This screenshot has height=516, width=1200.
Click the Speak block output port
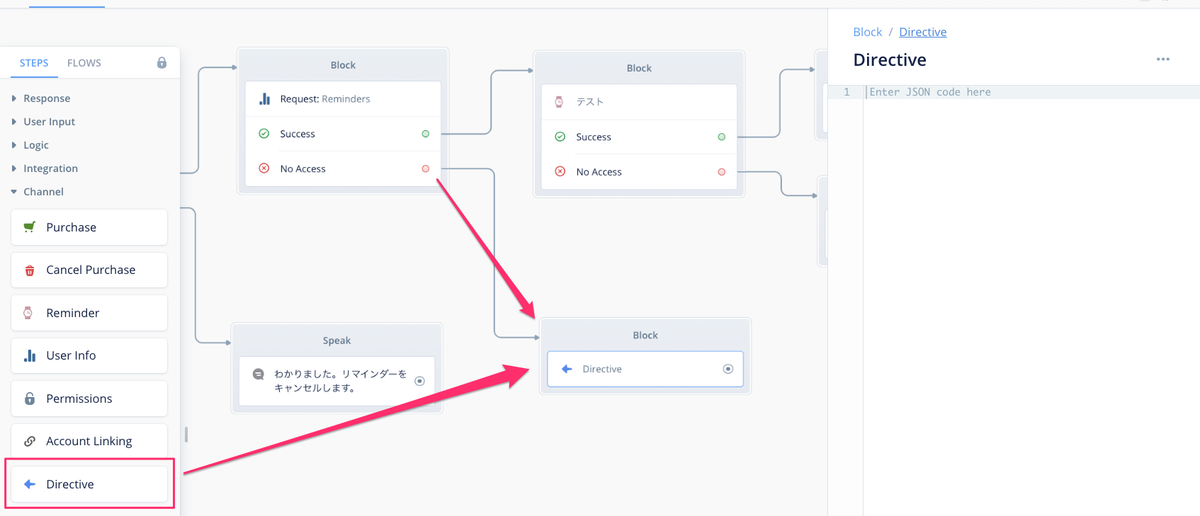(419, 381)
